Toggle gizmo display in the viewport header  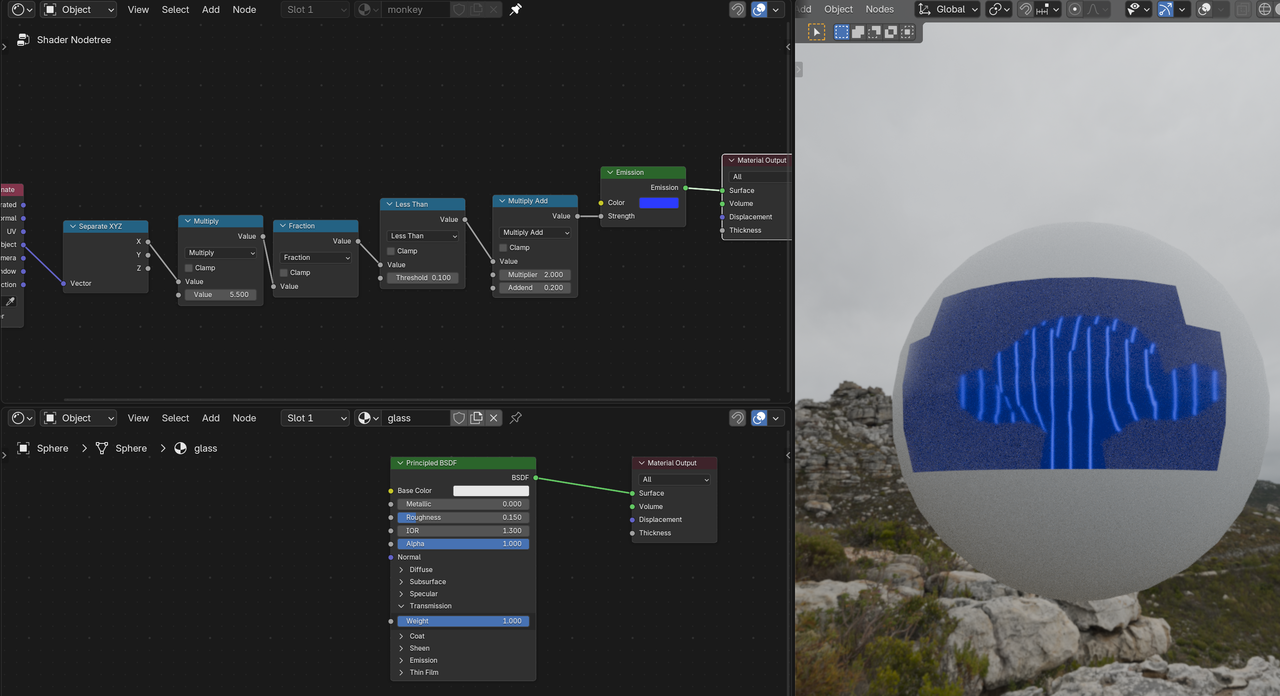[x=1166, y=9]
